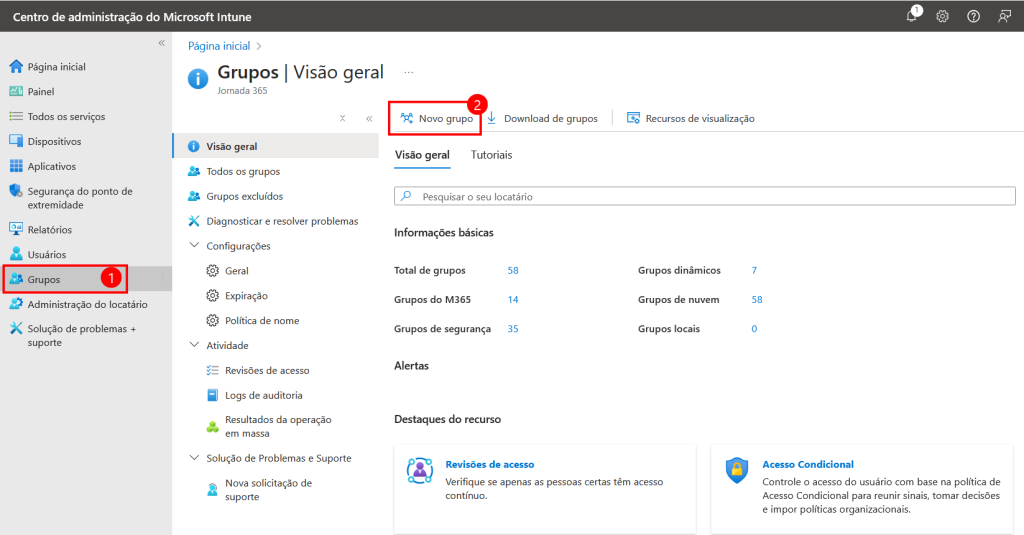
Task: Click the Diagnosticar e resolver problemas tools icon
Action: (x=194, y=221)
